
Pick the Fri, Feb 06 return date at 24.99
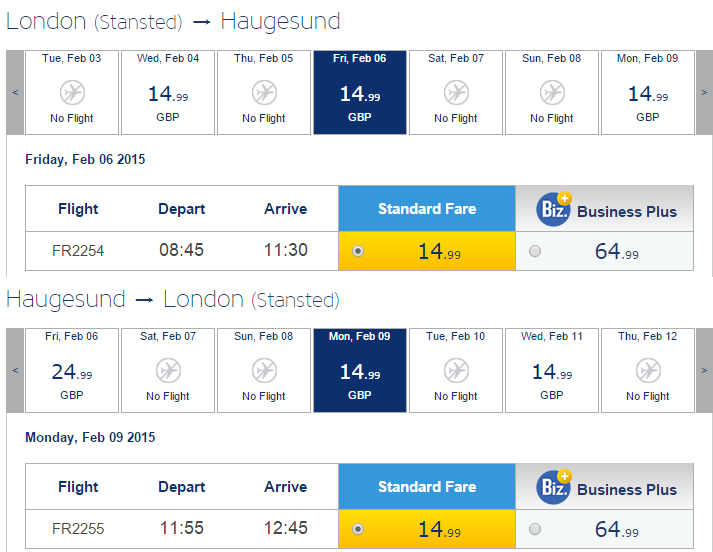pos(72,370)
